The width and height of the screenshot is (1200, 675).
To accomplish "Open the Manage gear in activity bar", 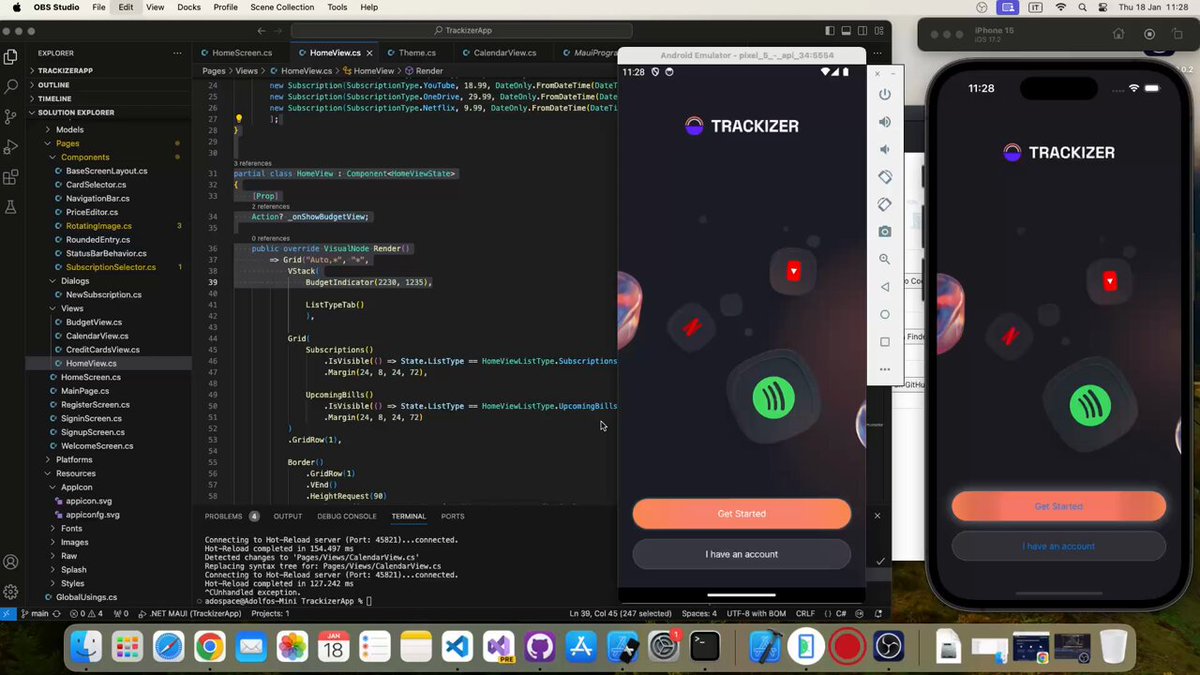I will coord(11,592).
